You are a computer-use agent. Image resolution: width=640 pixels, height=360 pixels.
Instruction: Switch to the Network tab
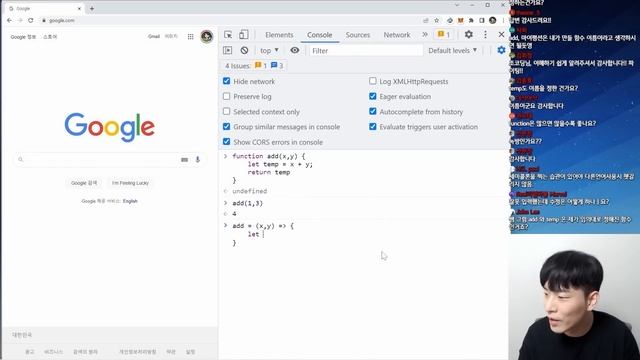(x=397, y=35)
